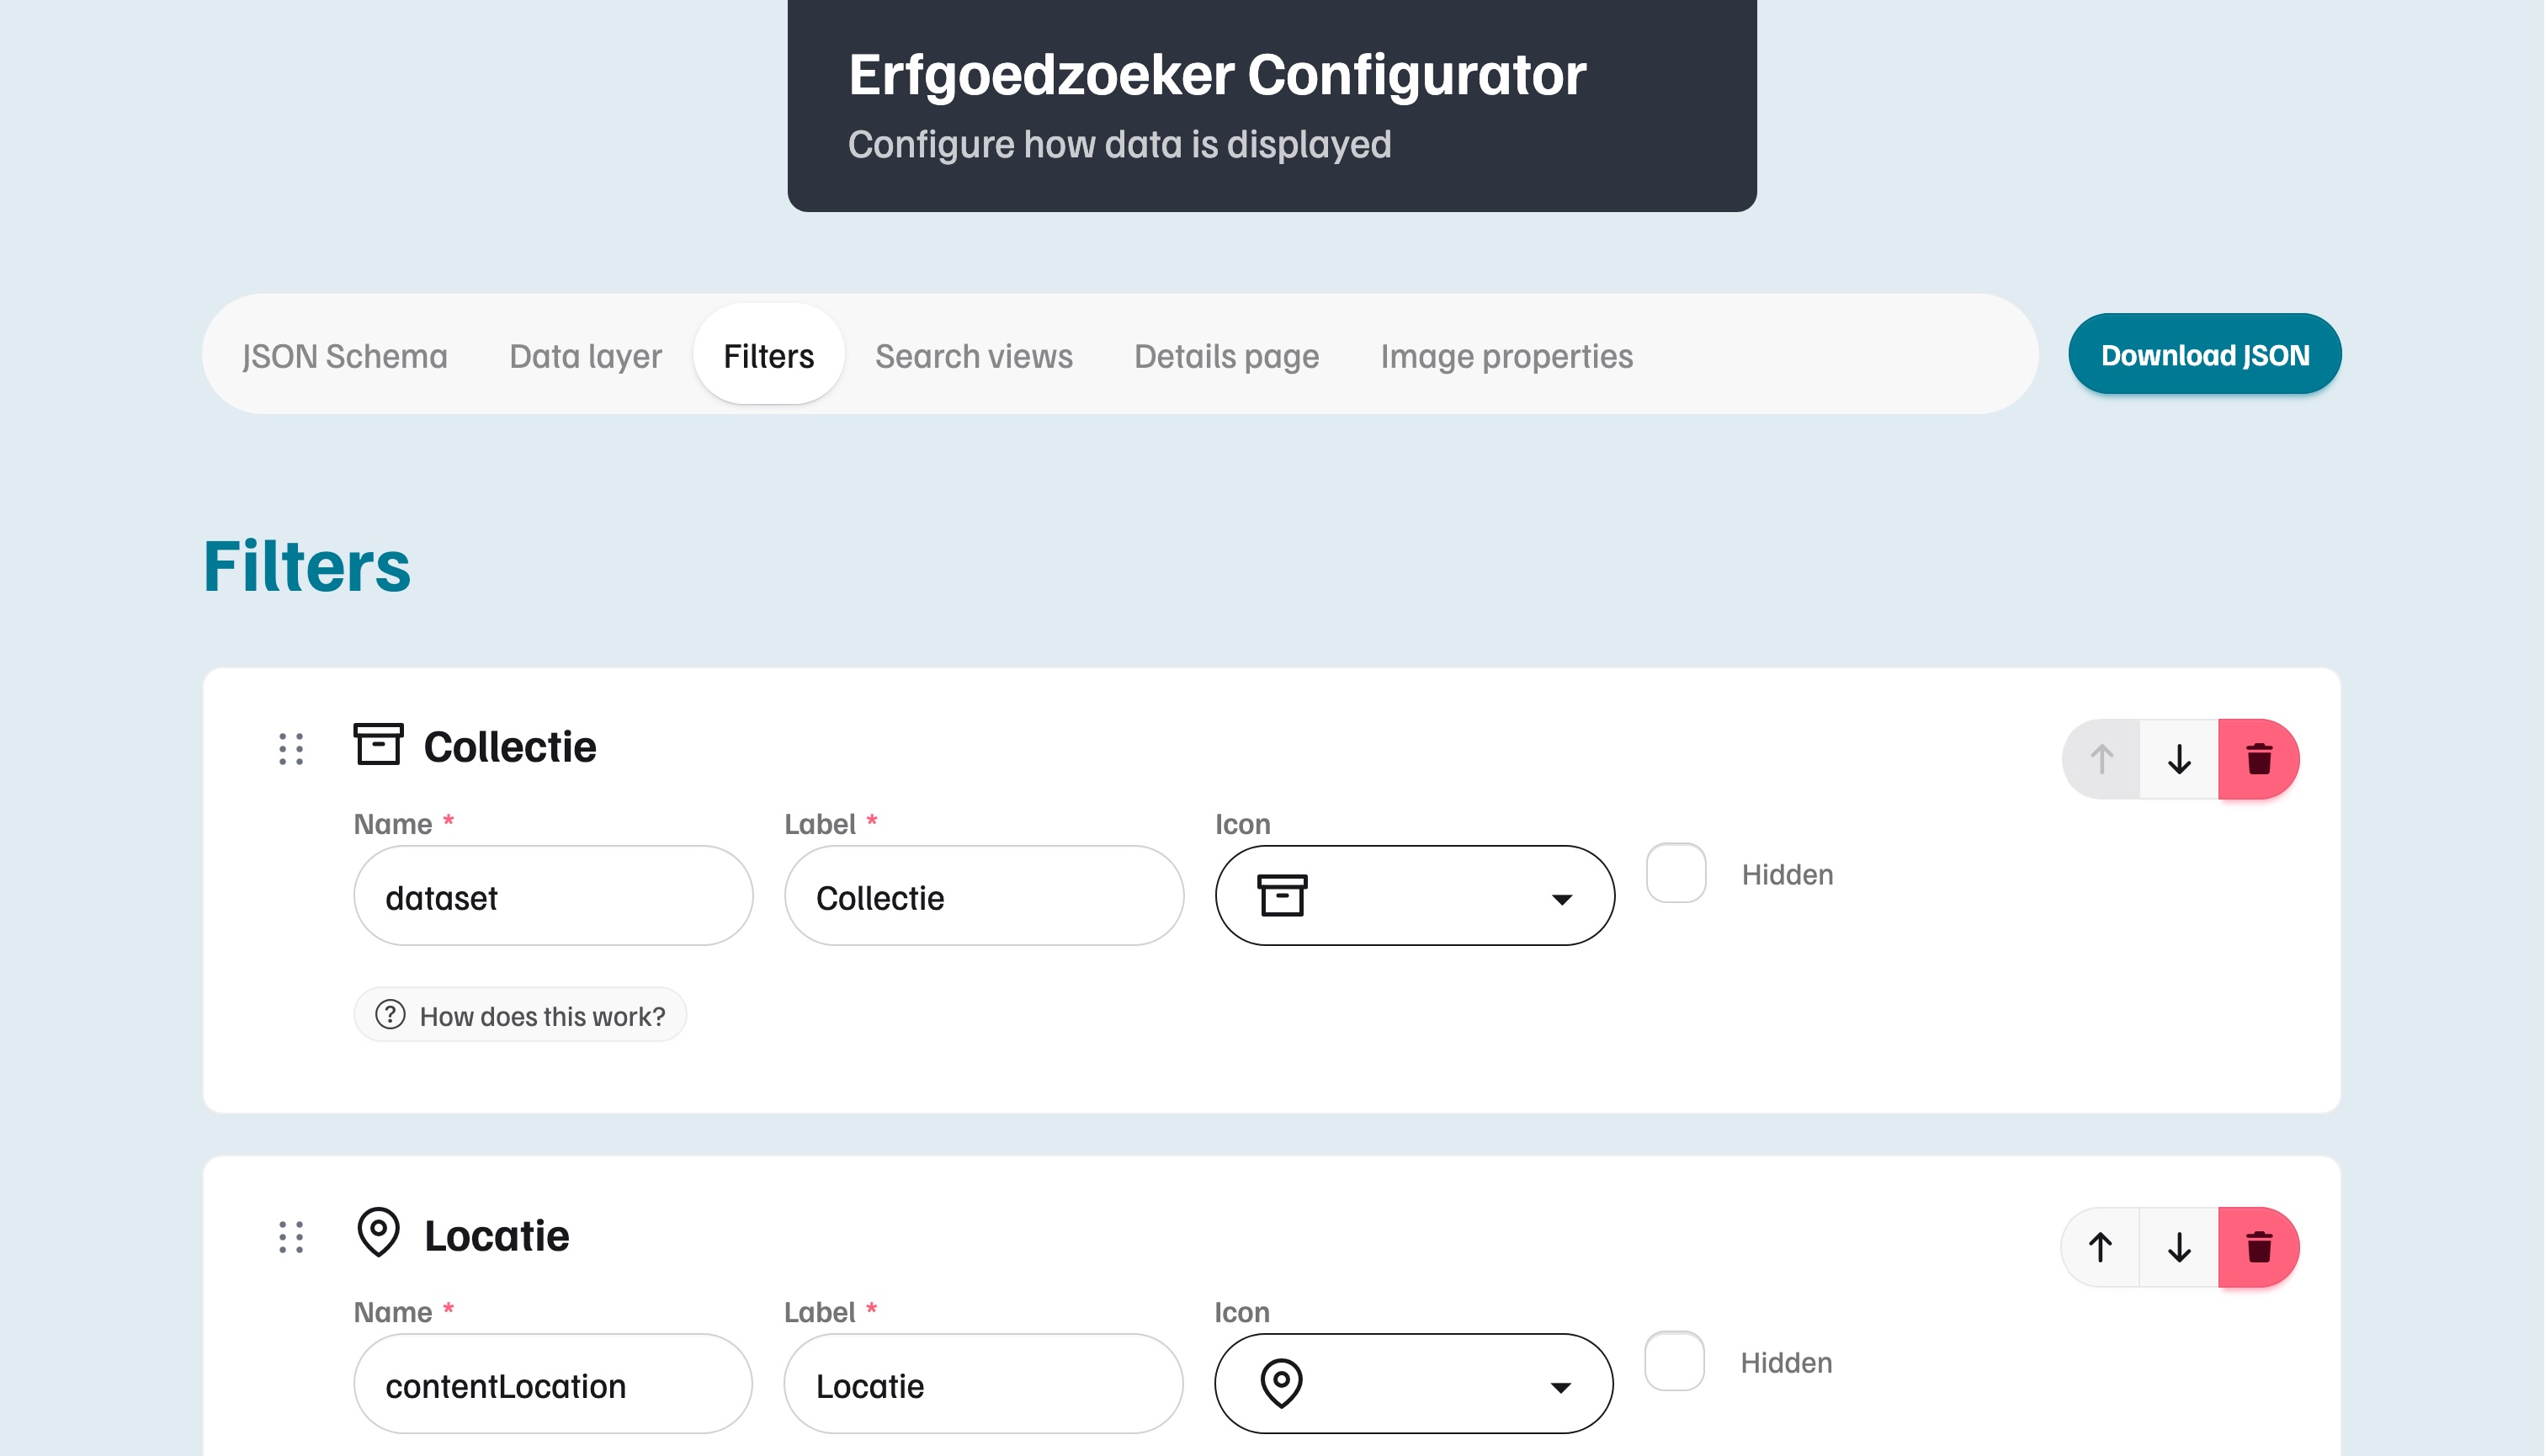
Task: Click the Name field containing 'contentLocation'
Action: pos(553,1384)
